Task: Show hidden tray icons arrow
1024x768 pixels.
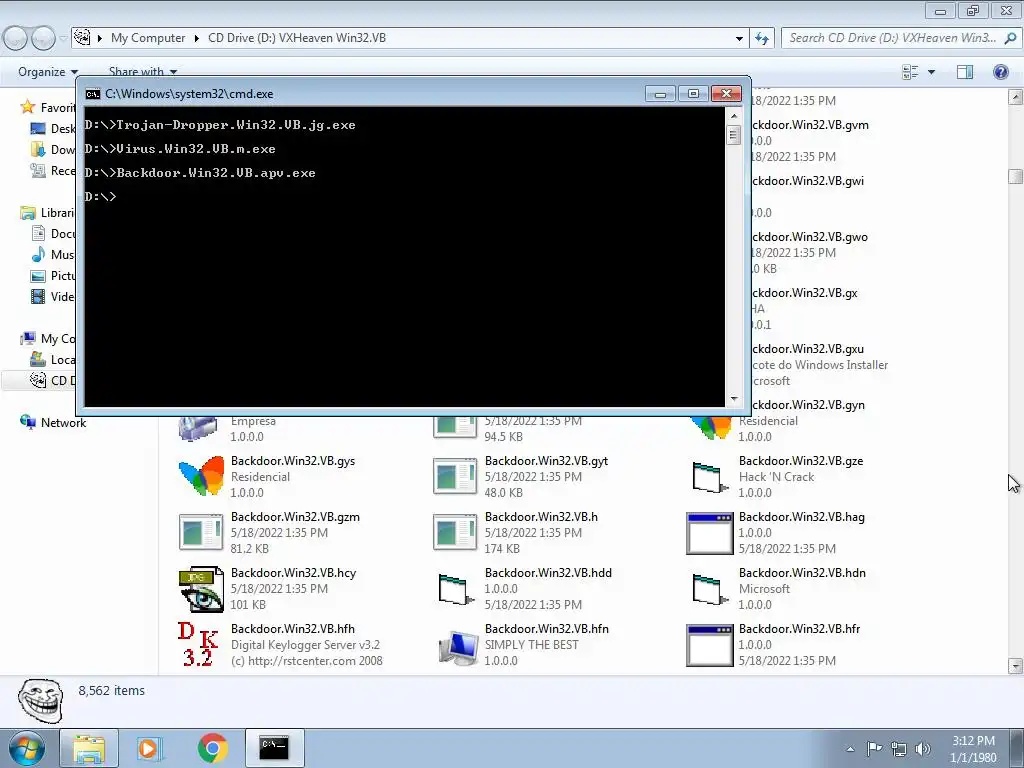Action: [x=850, y=749]
